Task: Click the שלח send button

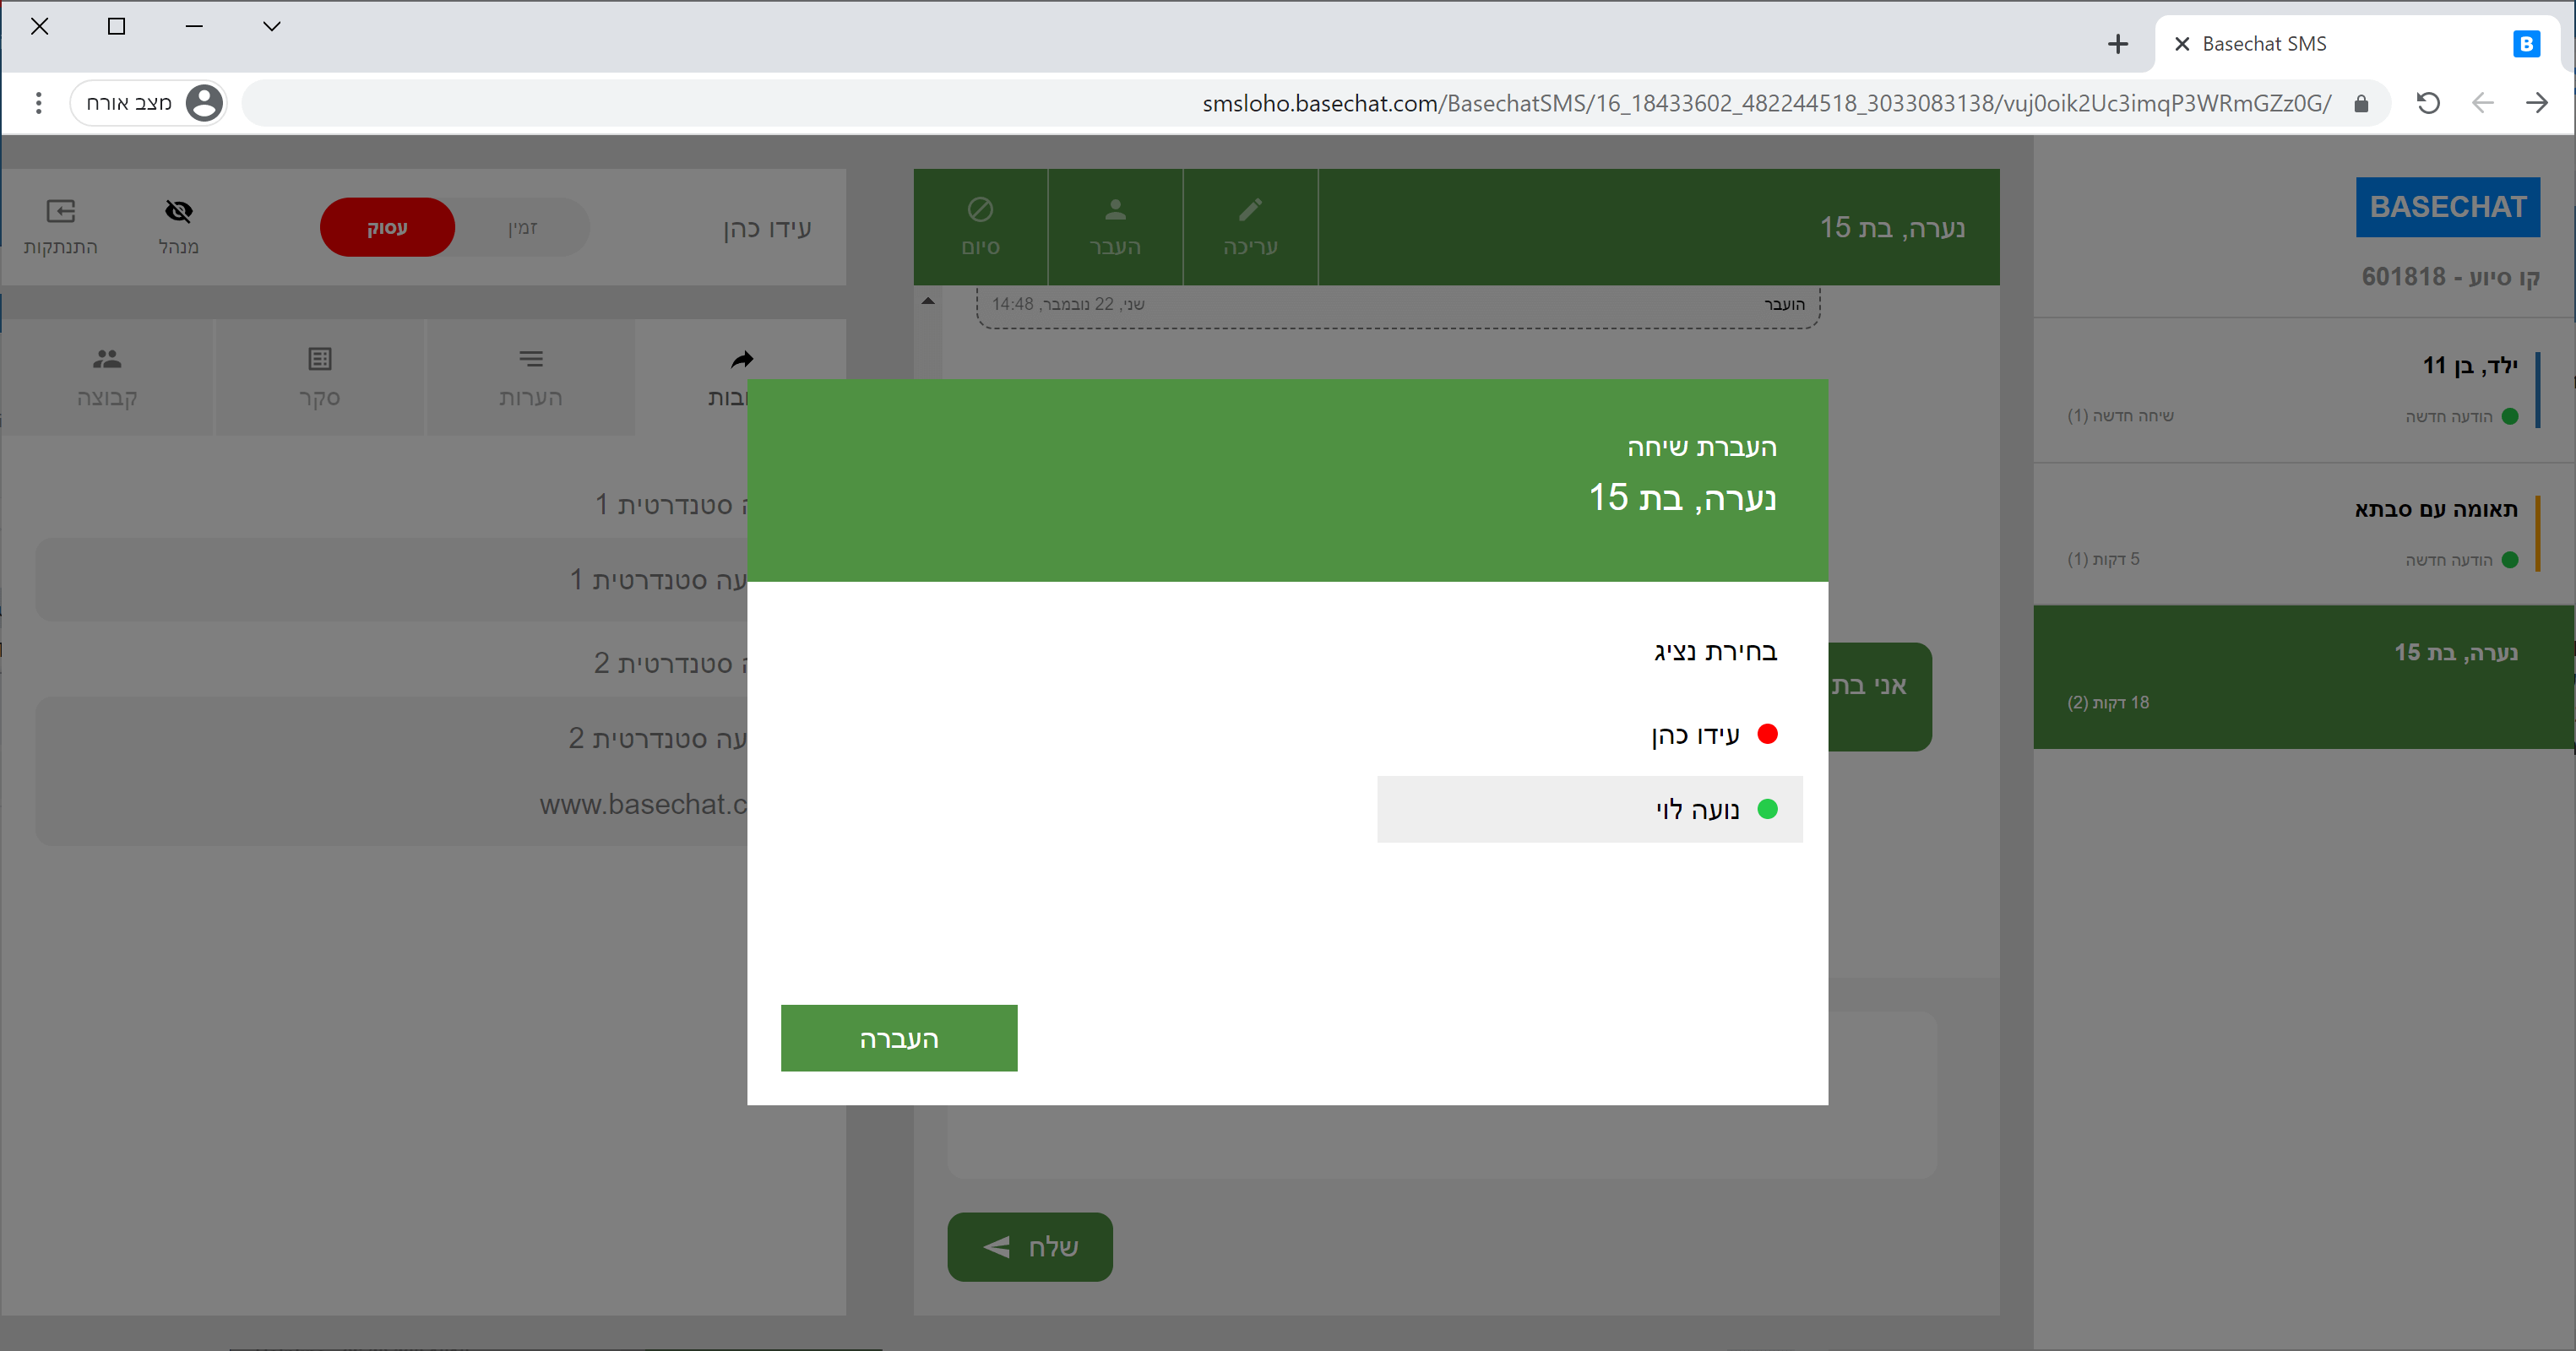Action: tap(1030, 1246)
